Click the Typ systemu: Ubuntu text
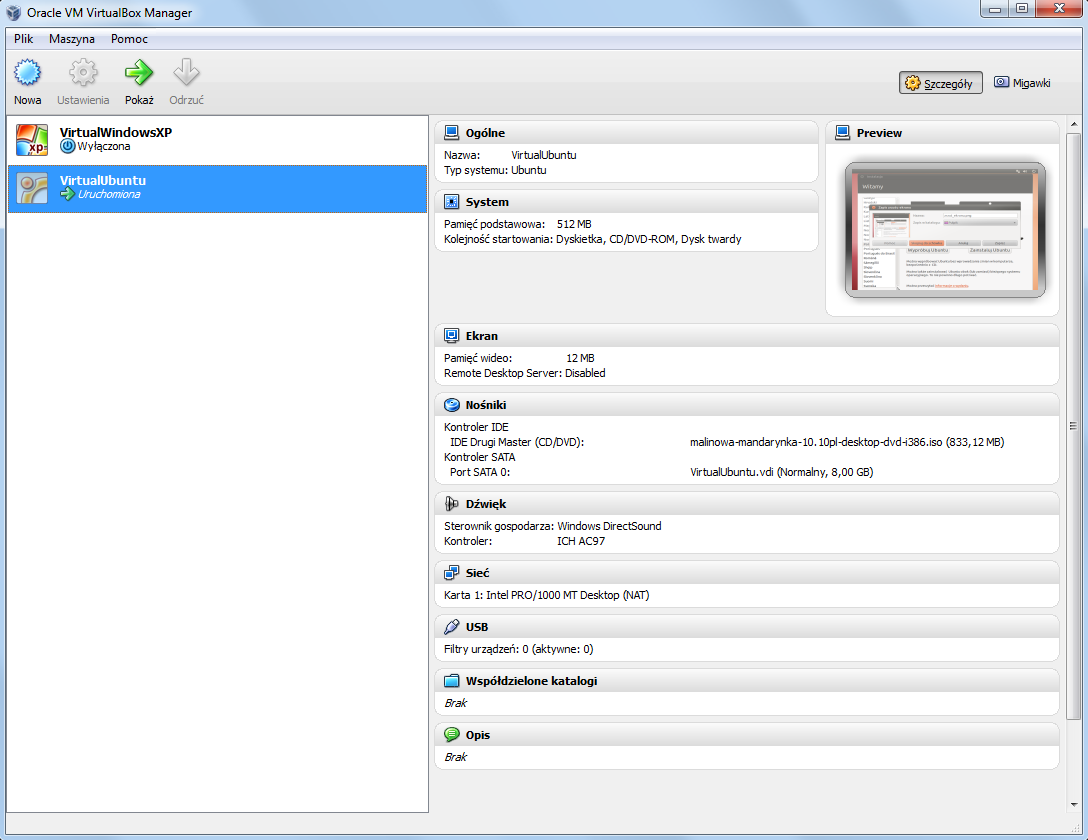This screenshot has width=1088, height=840. pyautogui.click(x=495, y=171)
